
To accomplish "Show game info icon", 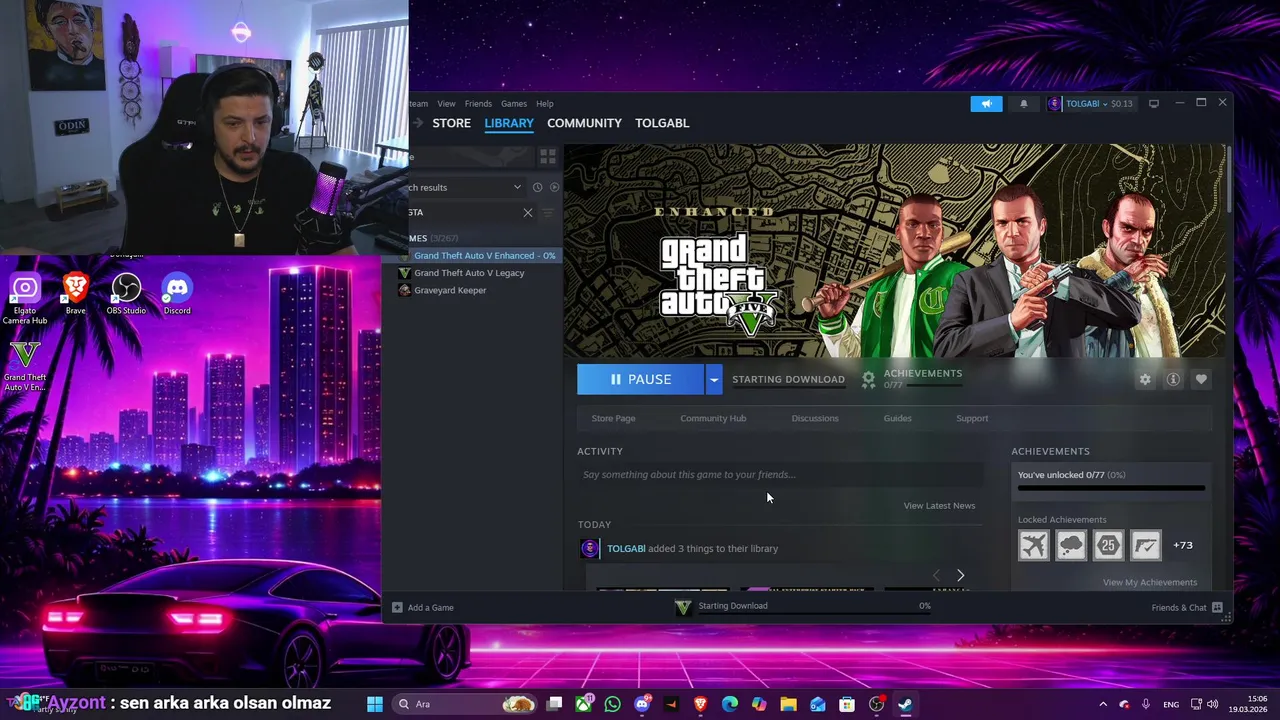I will click(x=1173, y=379).
